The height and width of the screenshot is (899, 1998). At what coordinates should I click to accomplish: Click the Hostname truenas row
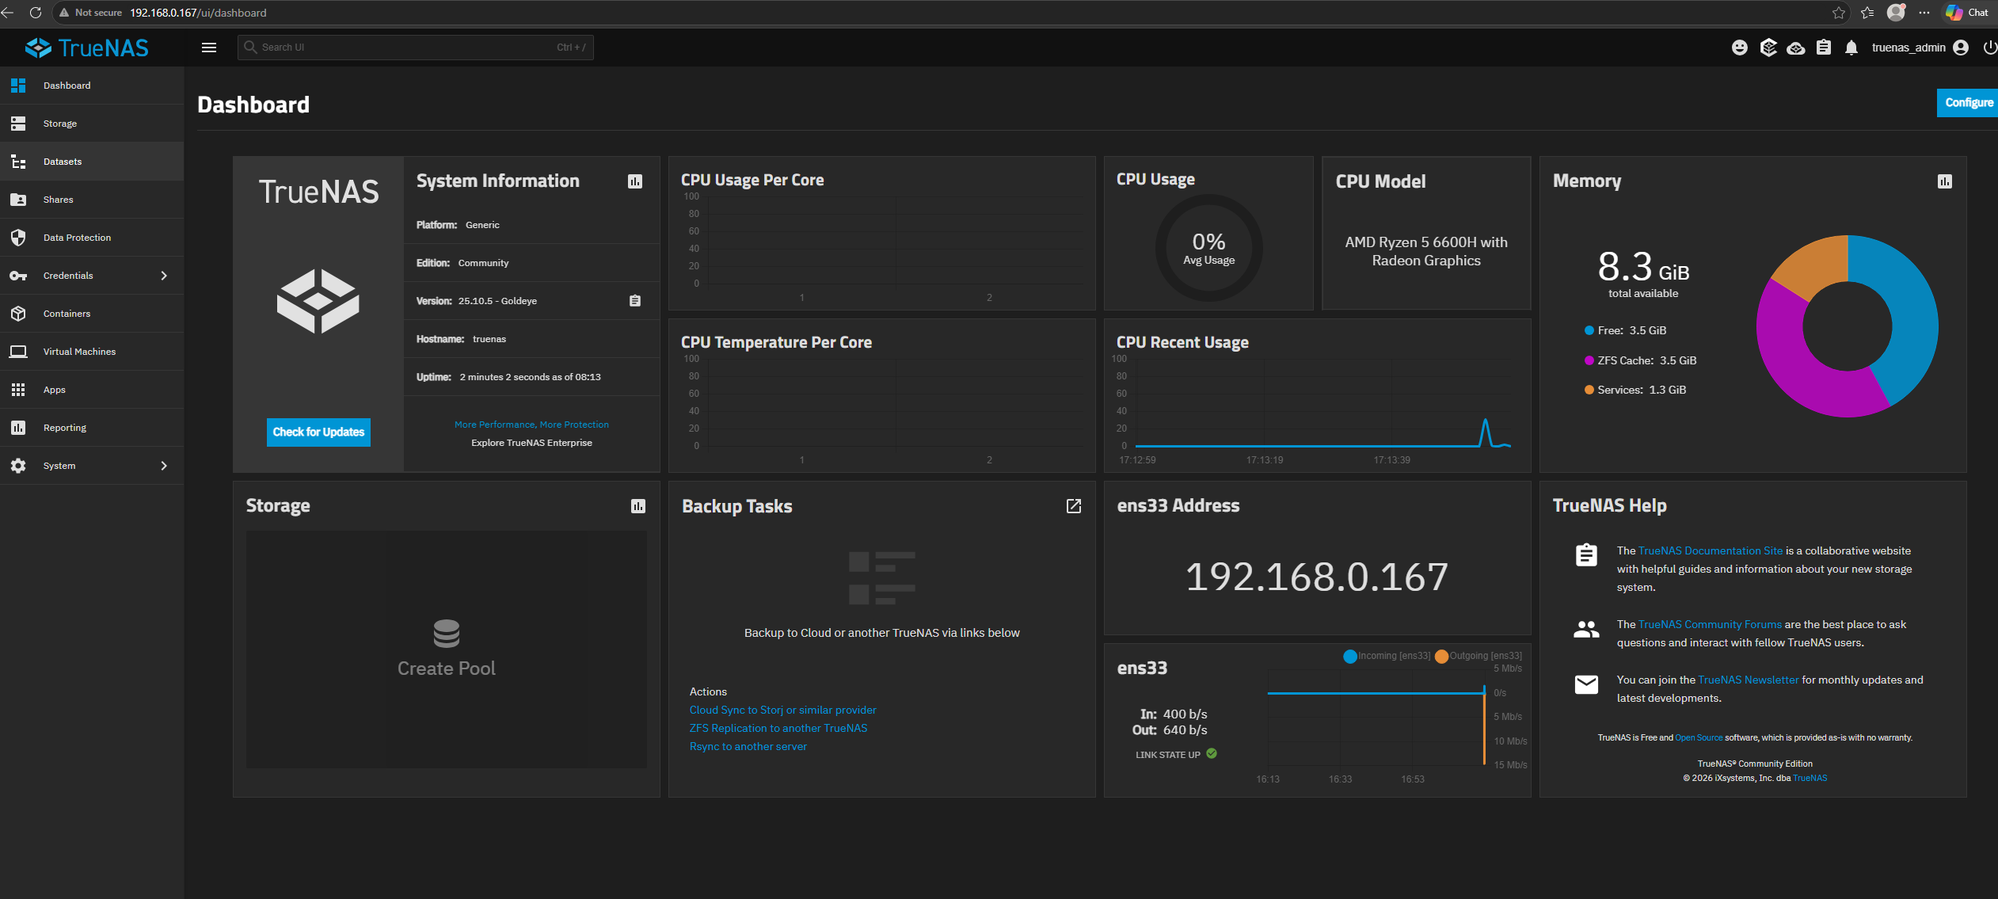[532, 339]
